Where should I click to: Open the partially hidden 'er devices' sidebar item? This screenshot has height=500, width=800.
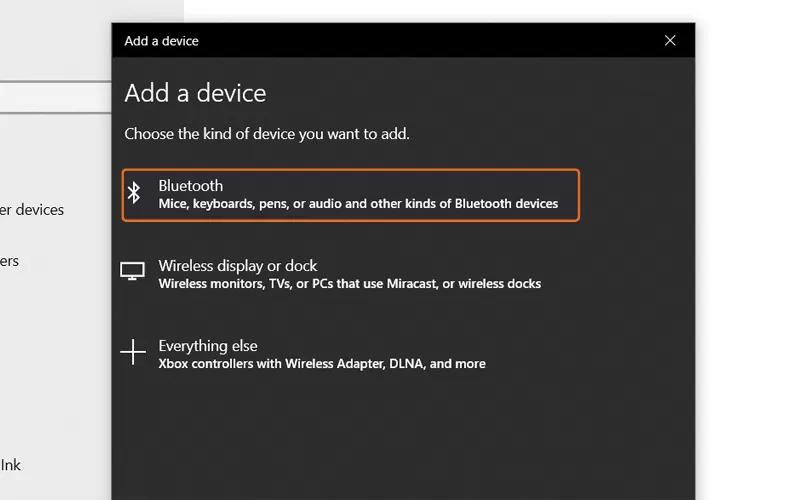[32, 210]
